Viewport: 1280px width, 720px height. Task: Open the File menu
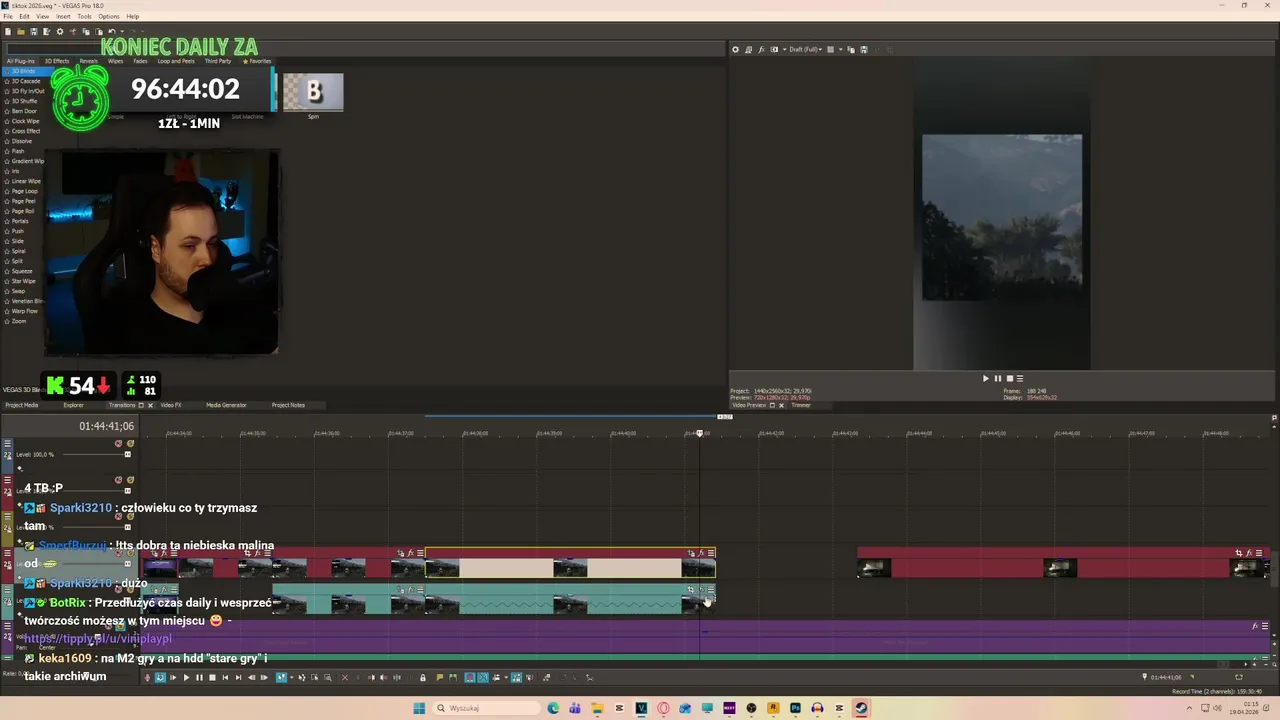click(x=8, y=16)
